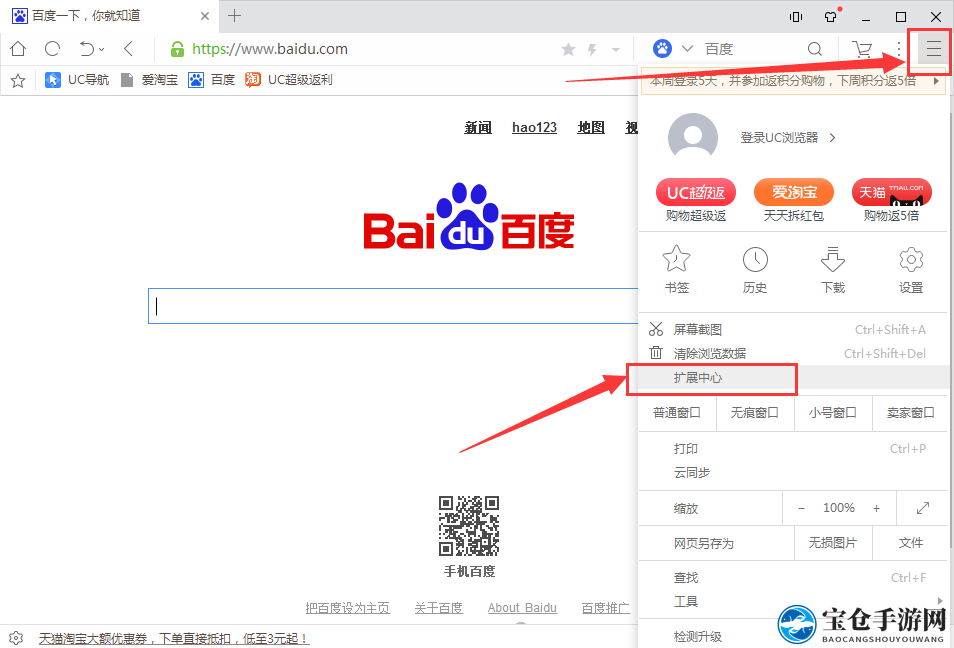Open the 百度 bookmark in bookmarks bar

click(212, 80)
